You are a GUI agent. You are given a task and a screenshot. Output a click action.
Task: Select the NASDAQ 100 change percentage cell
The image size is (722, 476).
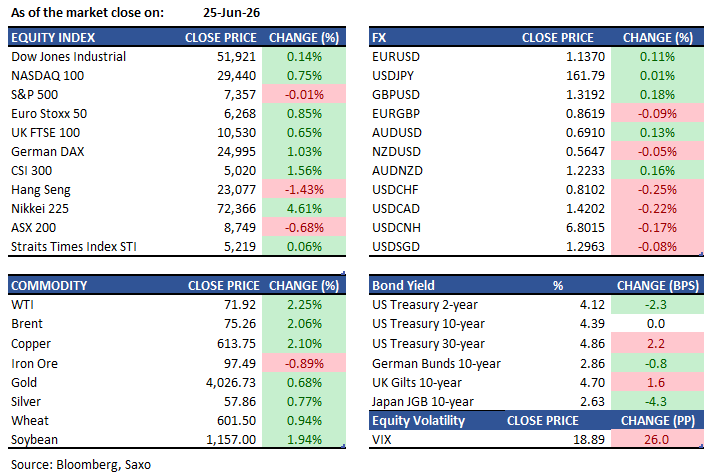point(304,75)
